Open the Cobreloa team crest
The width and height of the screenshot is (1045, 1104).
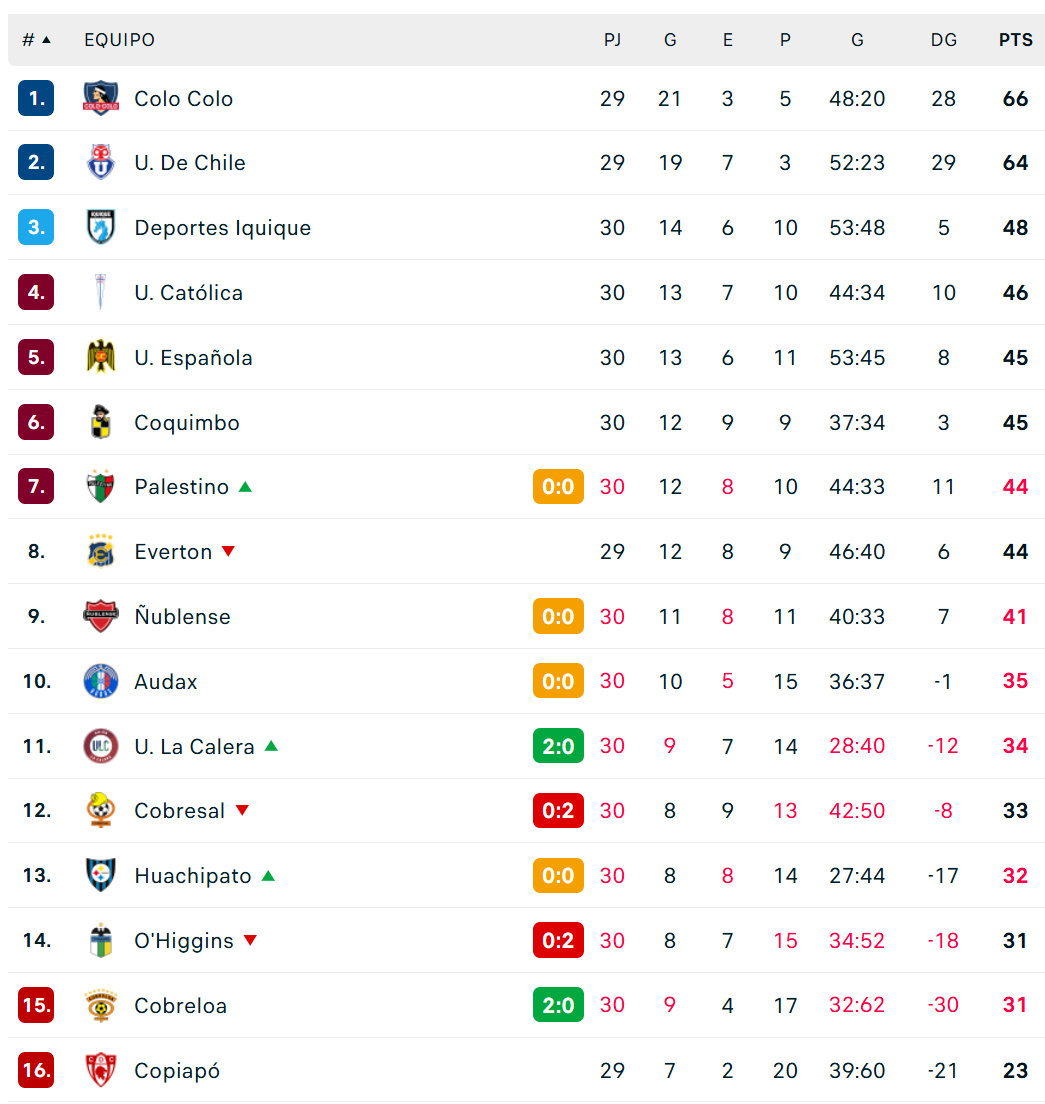coord(101,1005)
